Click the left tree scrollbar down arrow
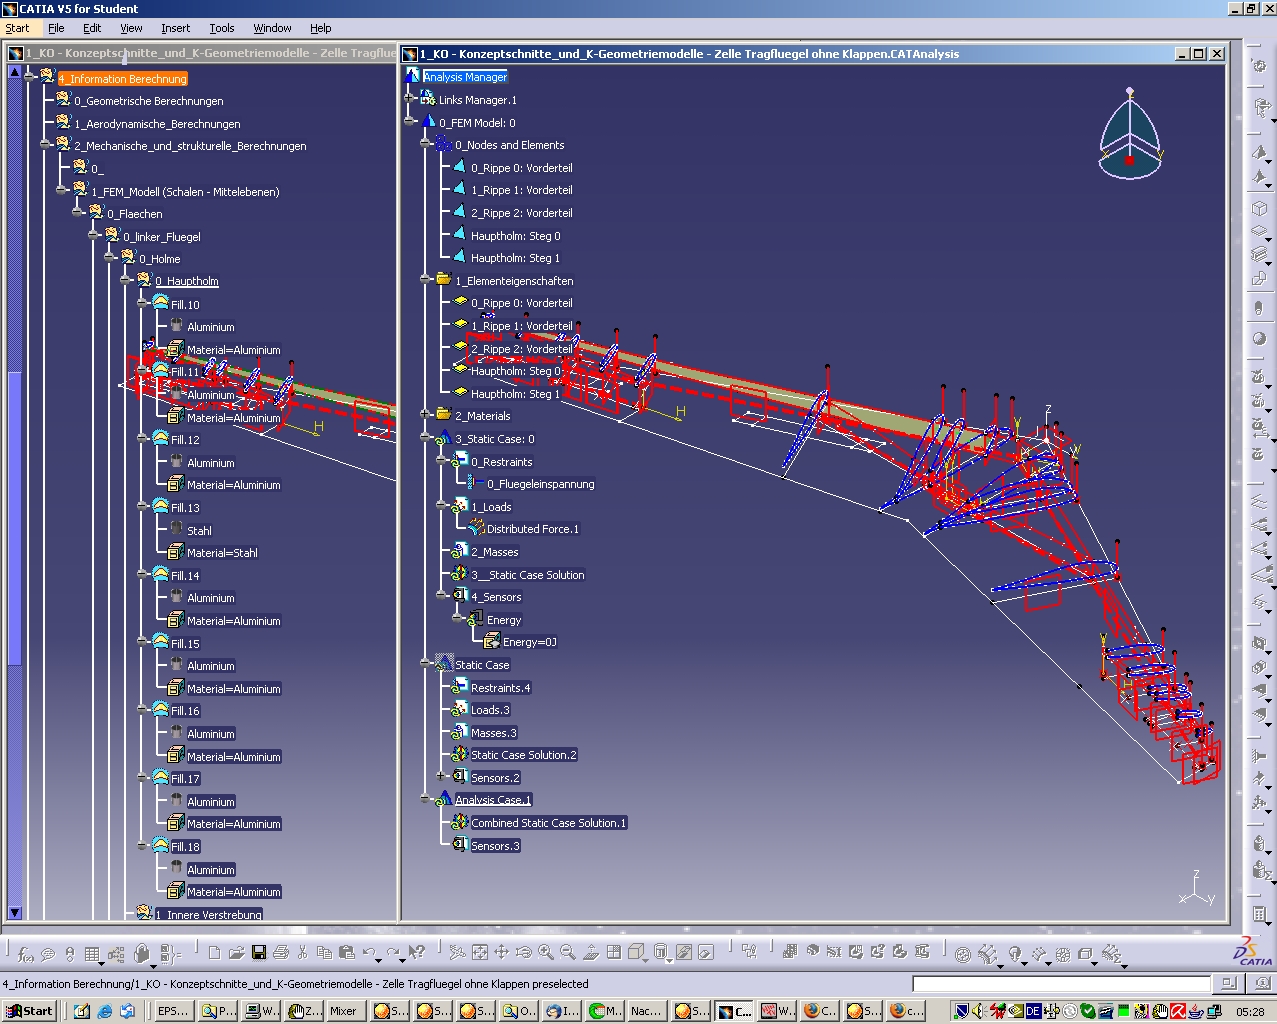 coord(14,912)
